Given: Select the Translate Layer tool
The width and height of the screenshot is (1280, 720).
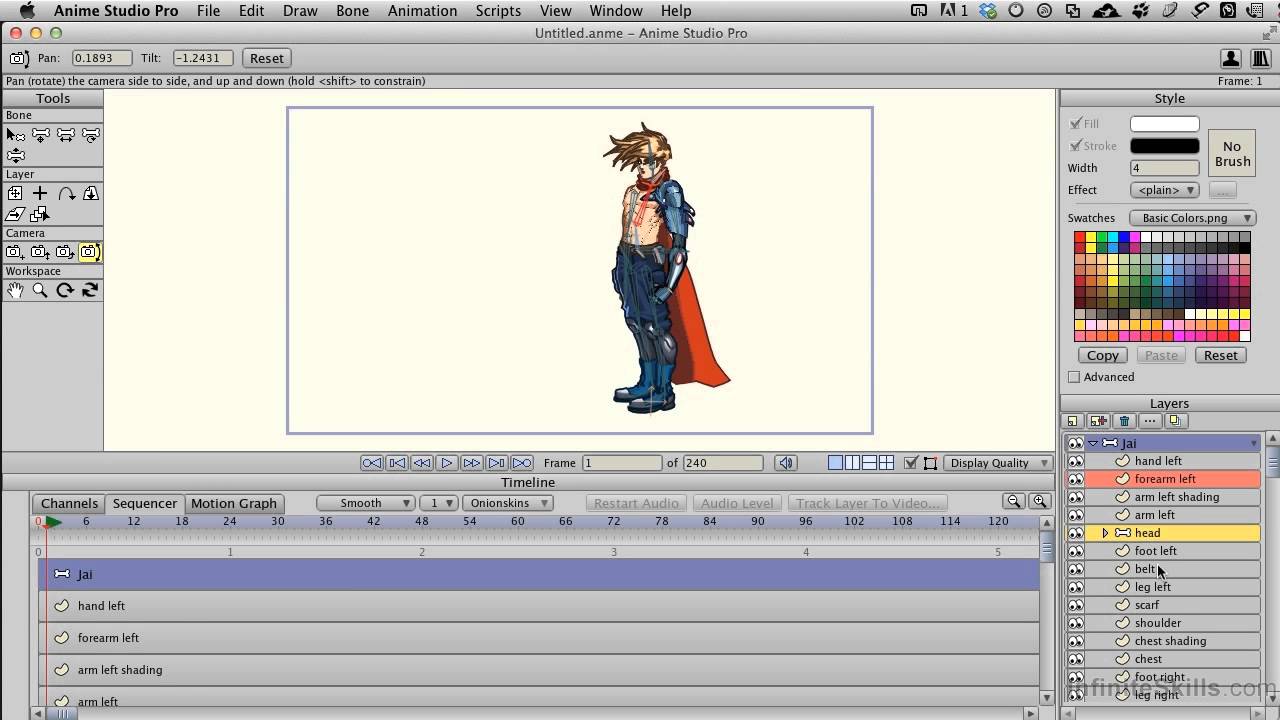Looking at the screenshot, I should click(x=15, y=193).
